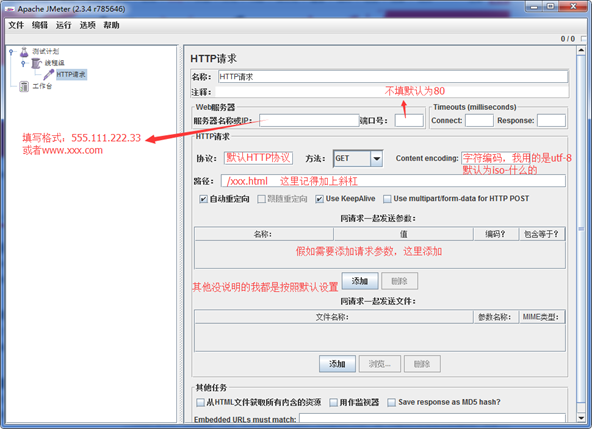Click the Response timeout field
Image resolution: width=592 pixels, height=429 pixels.
[551, 120]
